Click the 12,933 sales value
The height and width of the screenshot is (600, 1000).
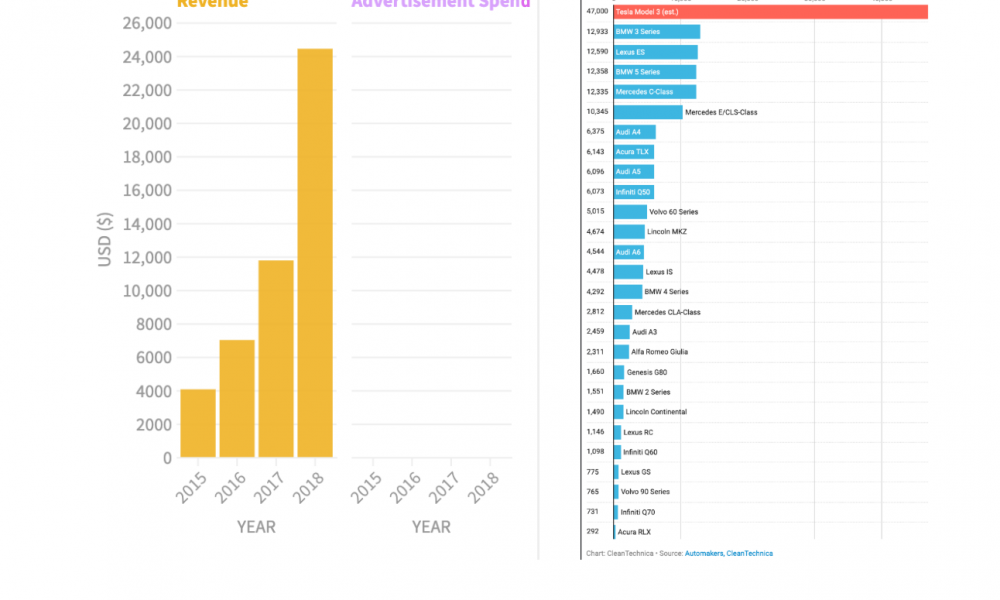click(597, 31)
